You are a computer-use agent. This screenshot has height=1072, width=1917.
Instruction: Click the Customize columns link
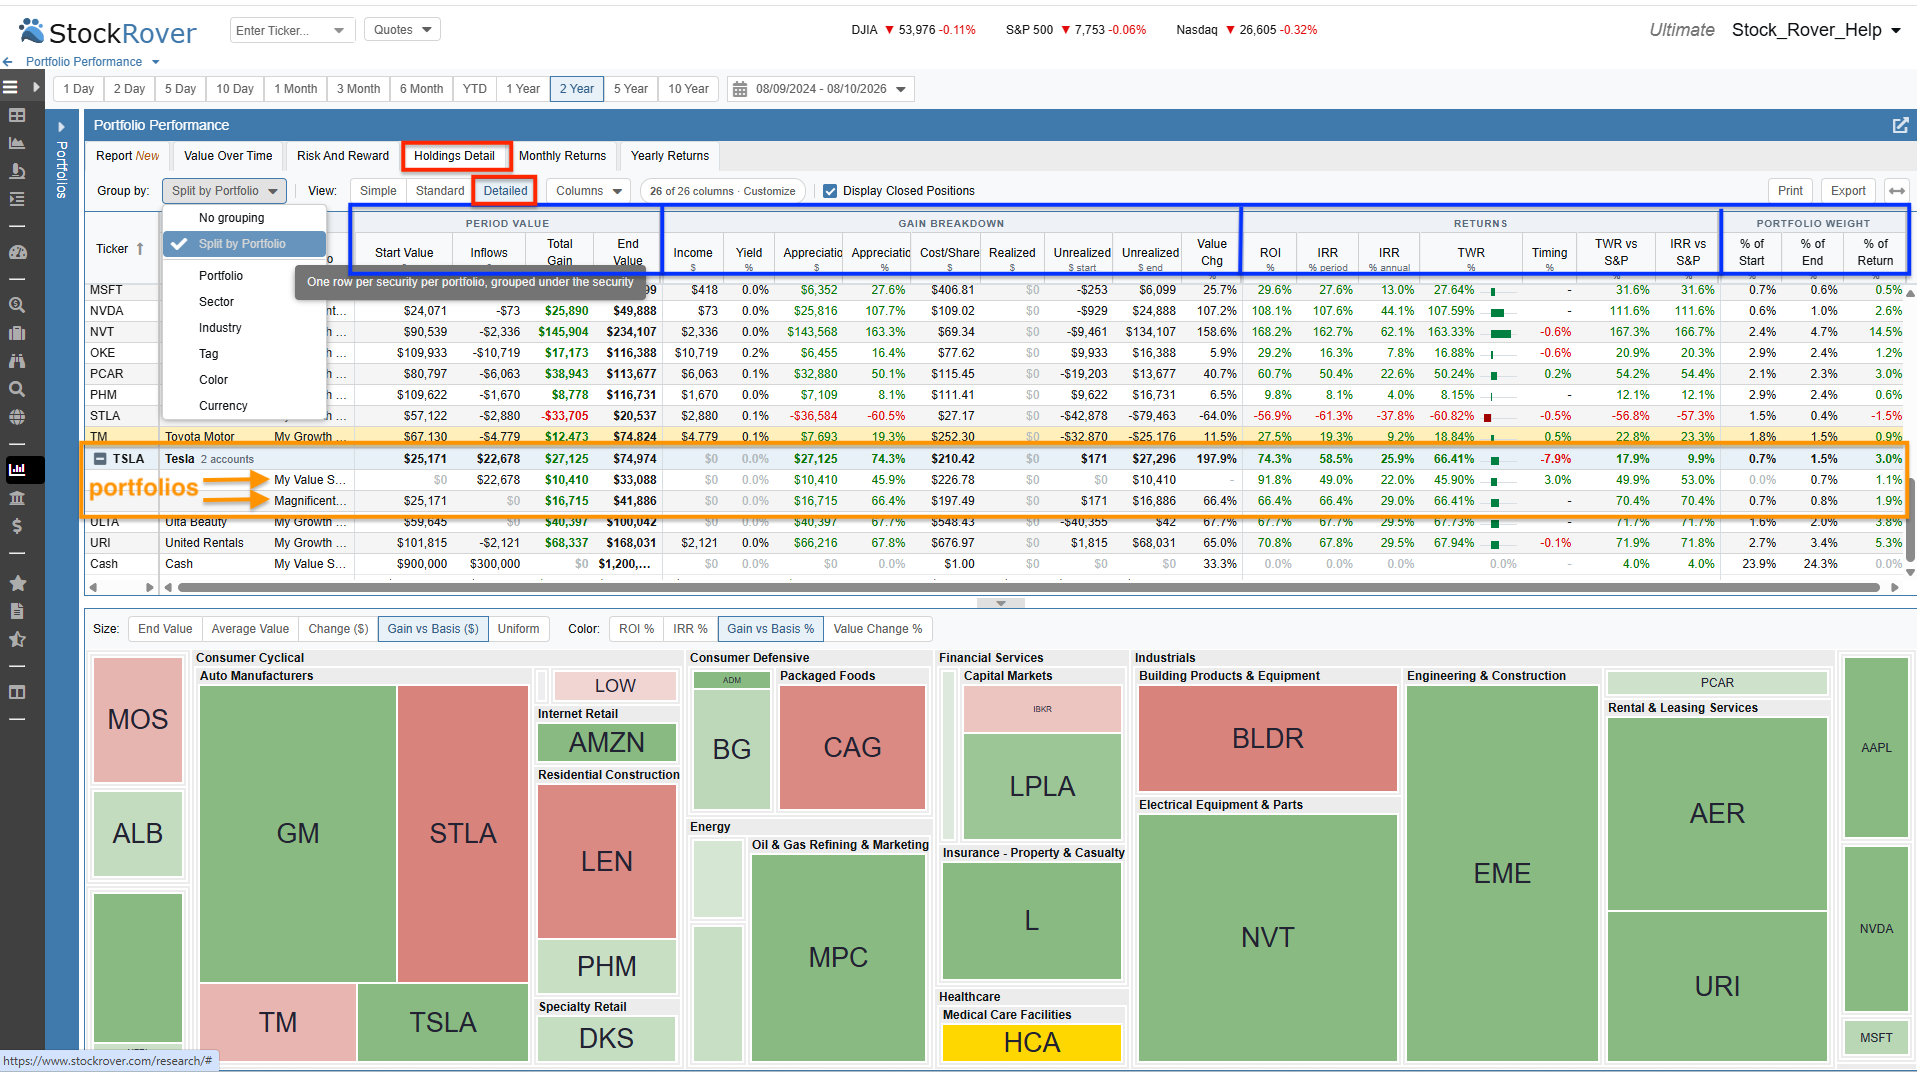769,191
